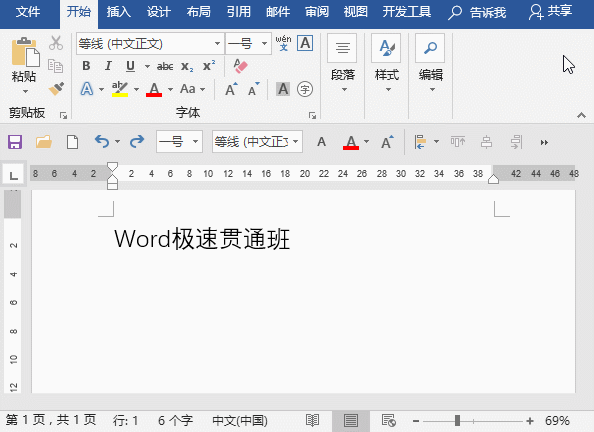Click align objects icon in quick toolbar
This screenshot has height=432, width=594.
pyautogui.click(x=420, y=142)
